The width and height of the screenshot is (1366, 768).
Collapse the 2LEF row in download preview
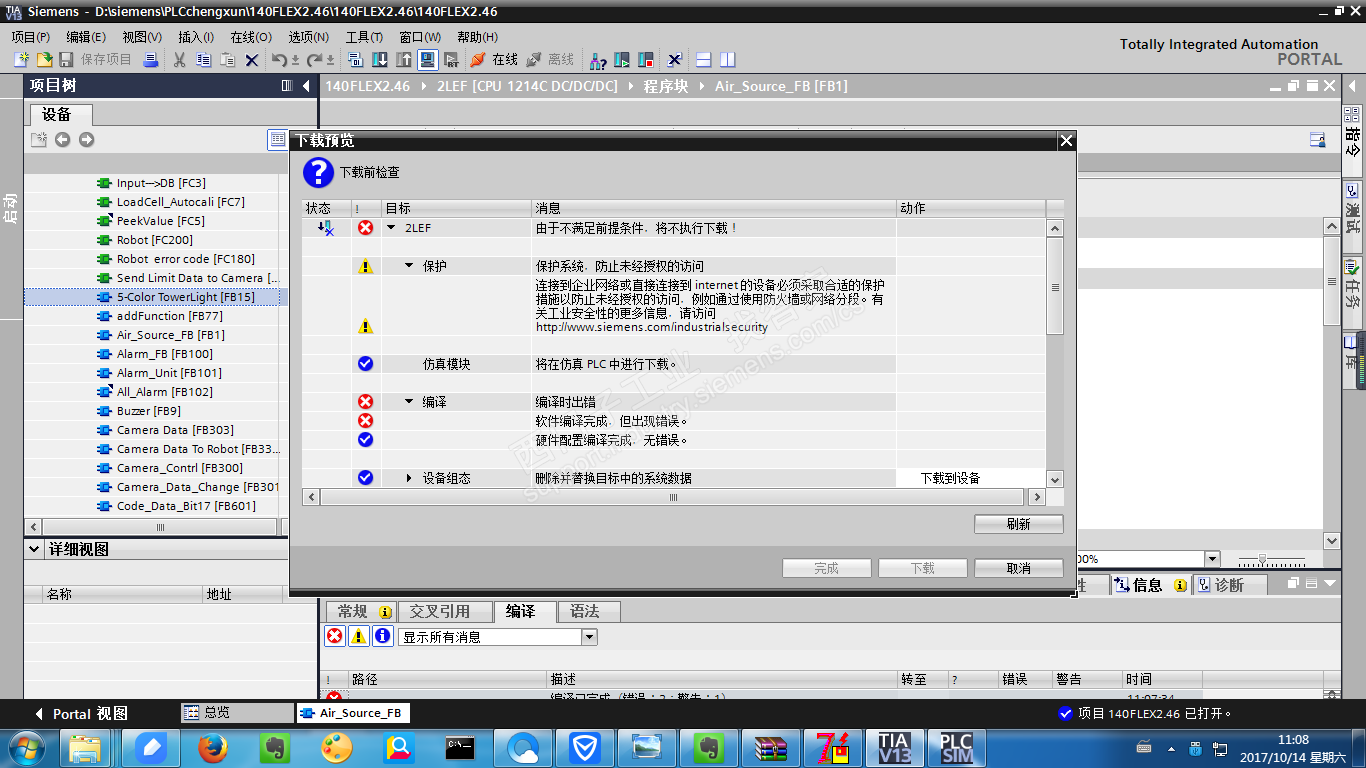click(x=391, y=228)
